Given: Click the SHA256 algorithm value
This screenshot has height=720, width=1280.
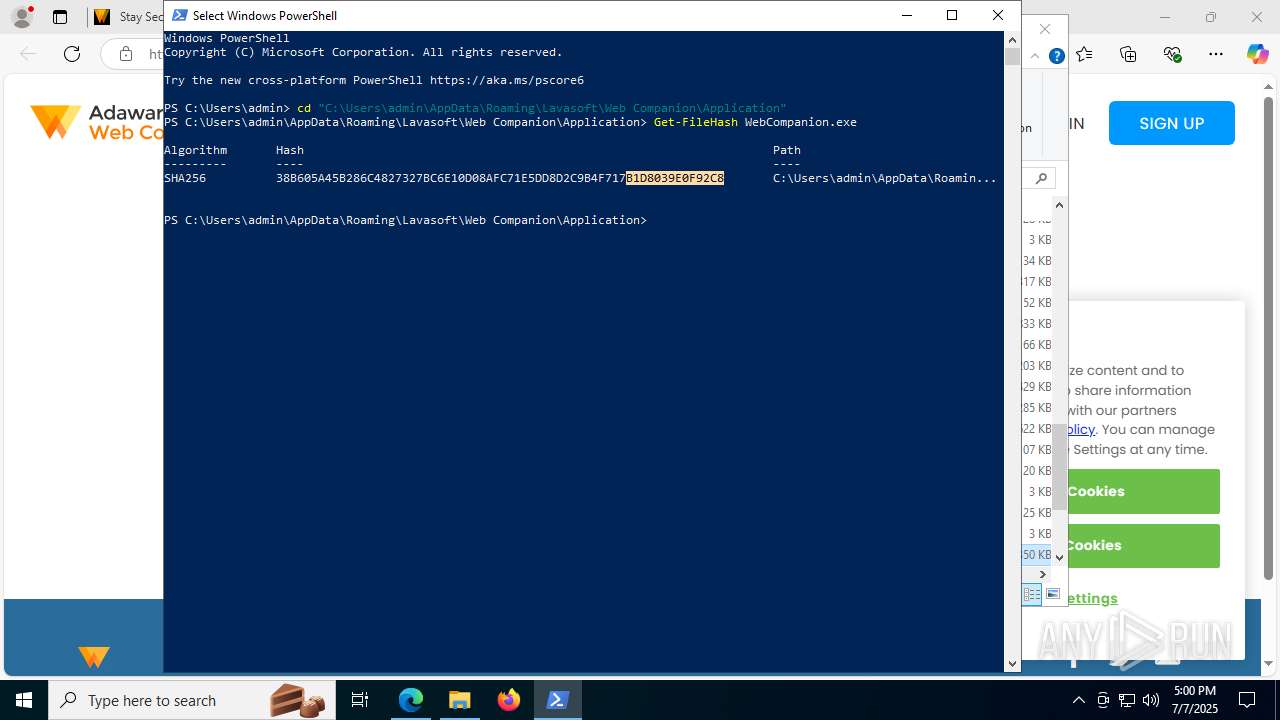Looking at the screenshot, I should click(185, 178).
